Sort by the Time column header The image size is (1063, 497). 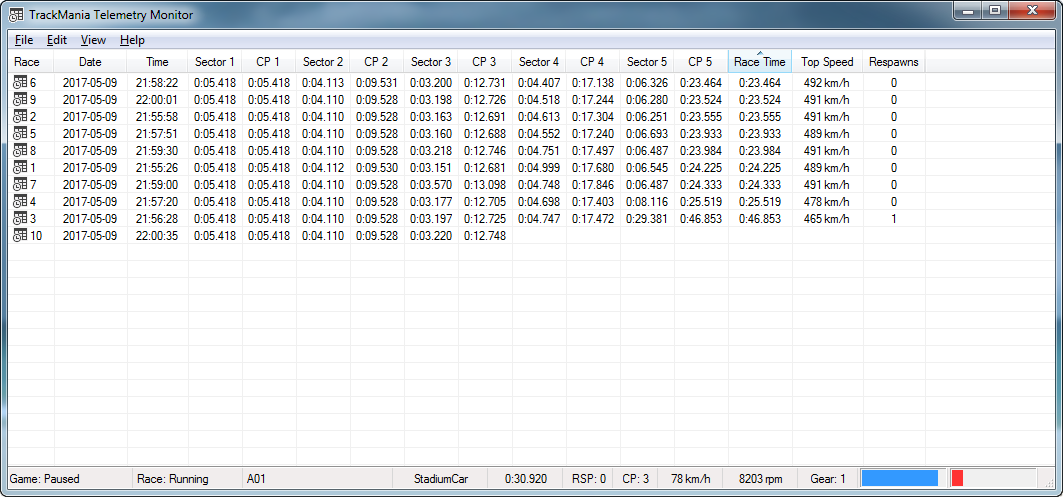pyautogui.click(x=157, y=62)
